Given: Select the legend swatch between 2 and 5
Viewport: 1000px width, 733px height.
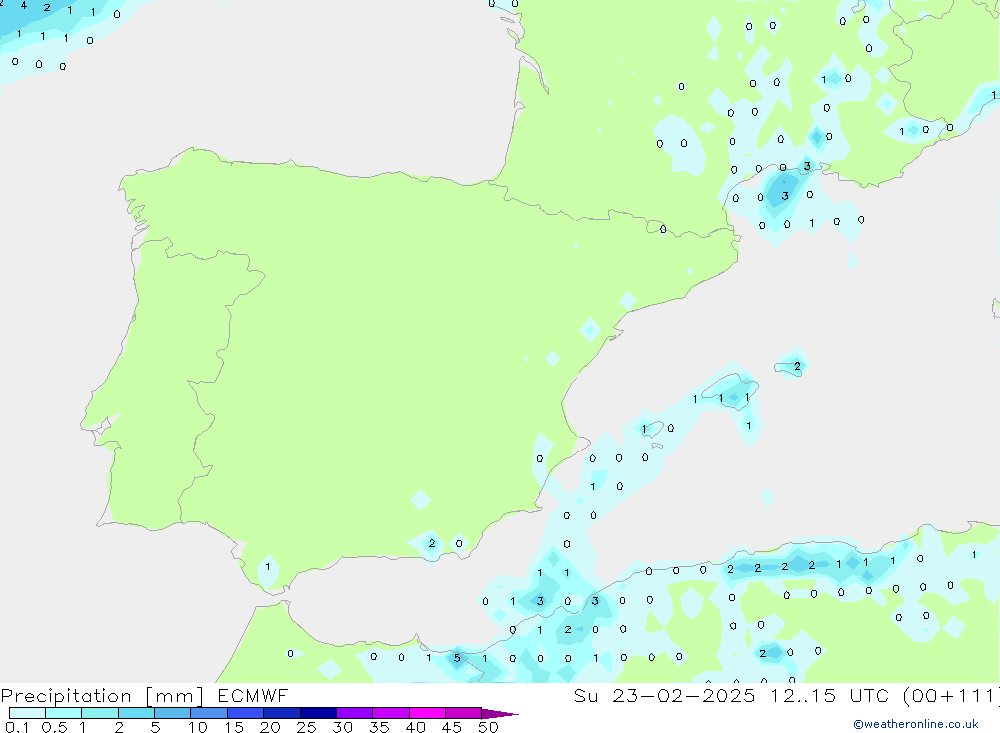Looking at the screenshot, I should (x=136, y=713).
